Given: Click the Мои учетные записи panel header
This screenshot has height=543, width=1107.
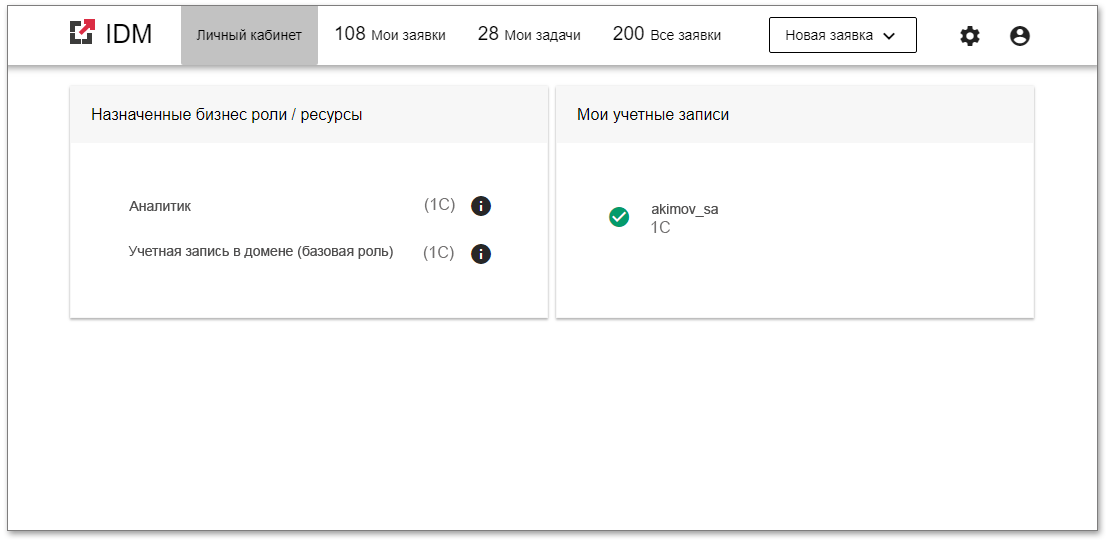Looking at the screenshot, I should click(x=653, y=115).
